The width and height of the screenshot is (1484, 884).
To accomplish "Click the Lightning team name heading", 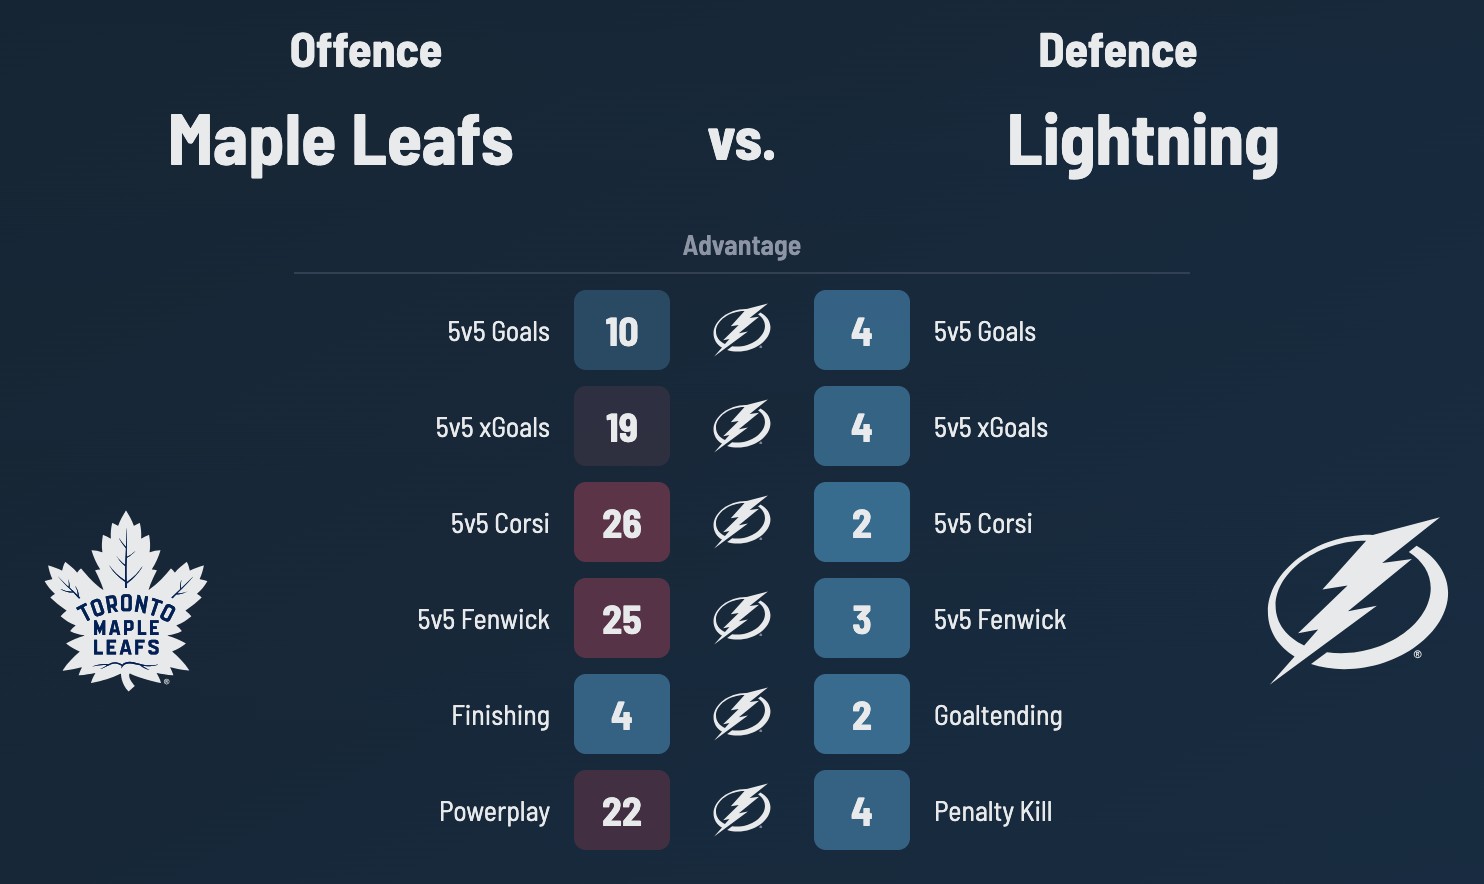I will click(x=1142, y=142).
